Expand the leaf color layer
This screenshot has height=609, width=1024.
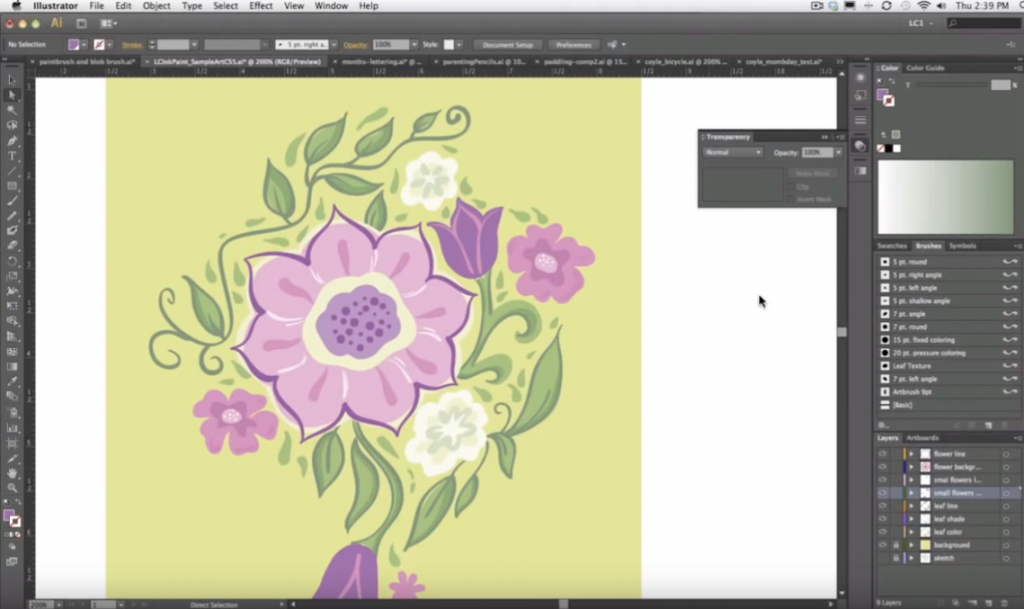click(911, 532)
